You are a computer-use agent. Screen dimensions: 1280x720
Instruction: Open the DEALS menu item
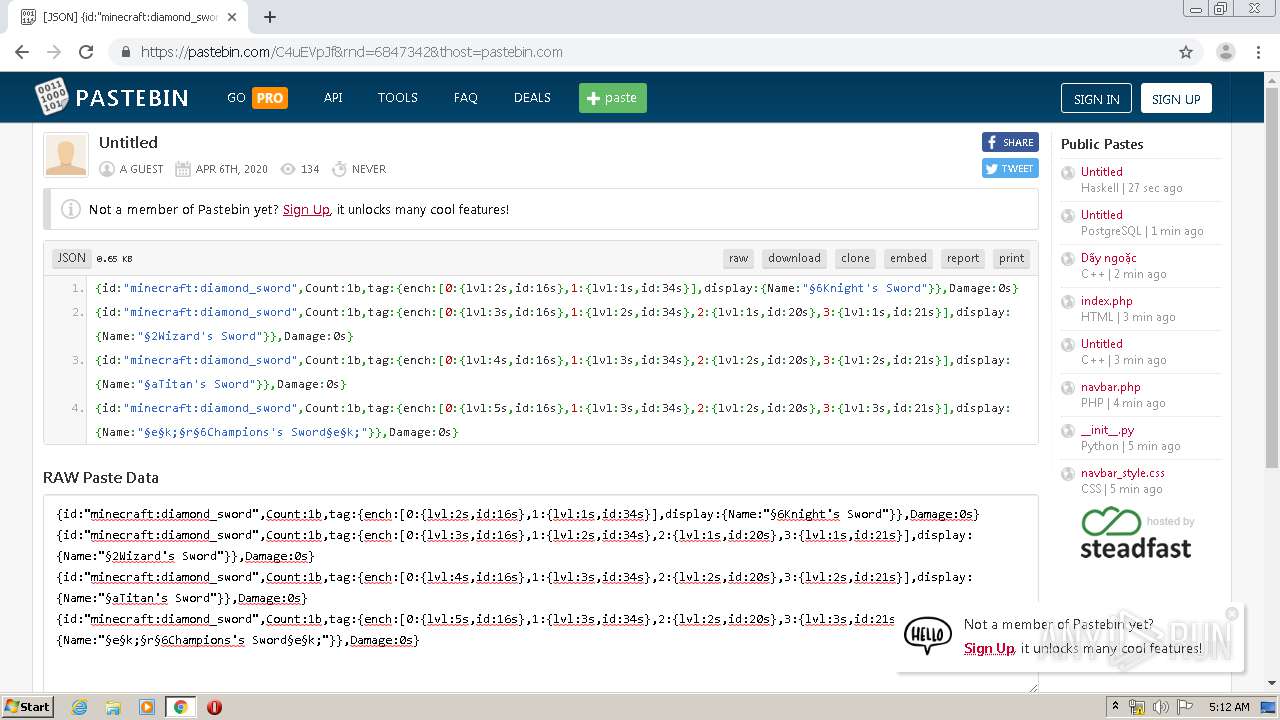tap(532, 98)
